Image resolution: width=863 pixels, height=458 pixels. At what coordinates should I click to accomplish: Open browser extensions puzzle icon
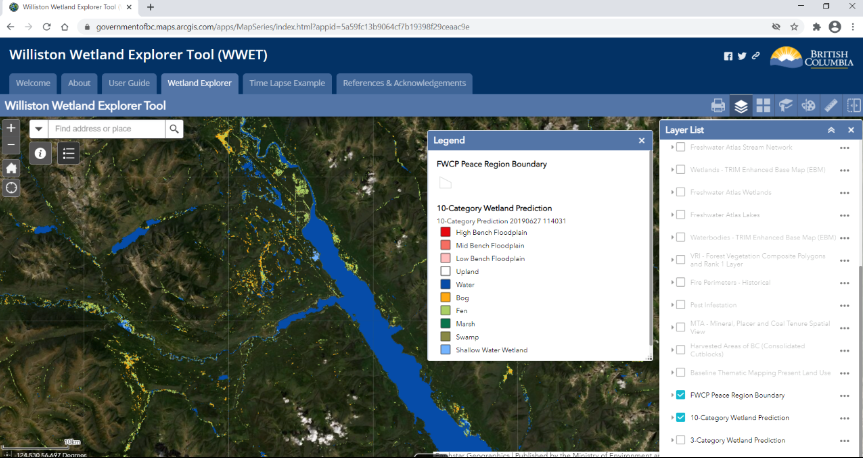[816, 27]
